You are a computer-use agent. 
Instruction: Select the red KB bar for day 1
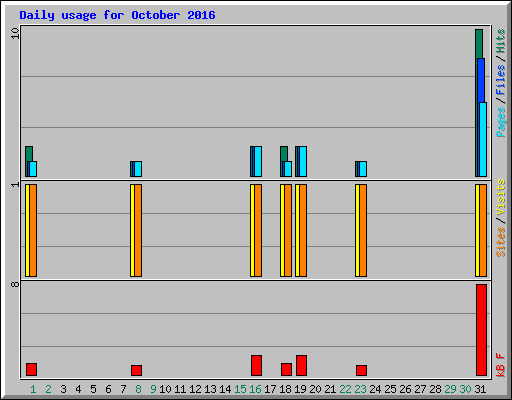click(31, 369)
